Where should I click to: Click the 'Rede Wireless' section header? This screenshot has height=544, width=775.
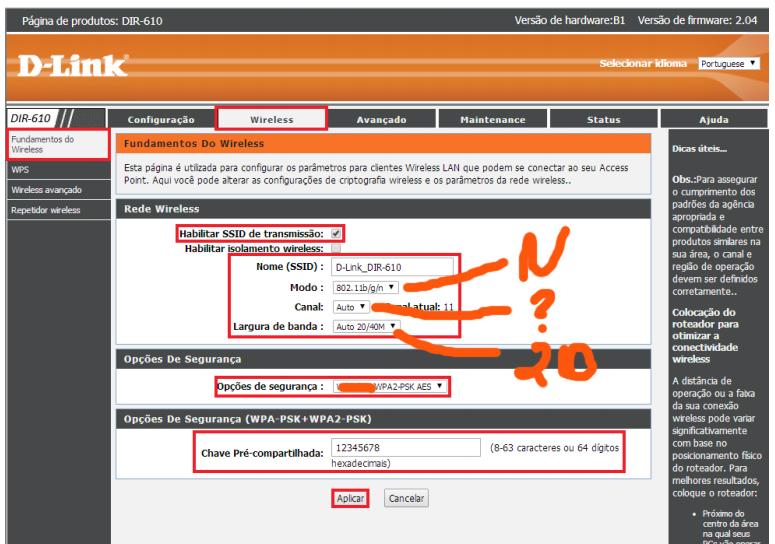coord(162,209)
